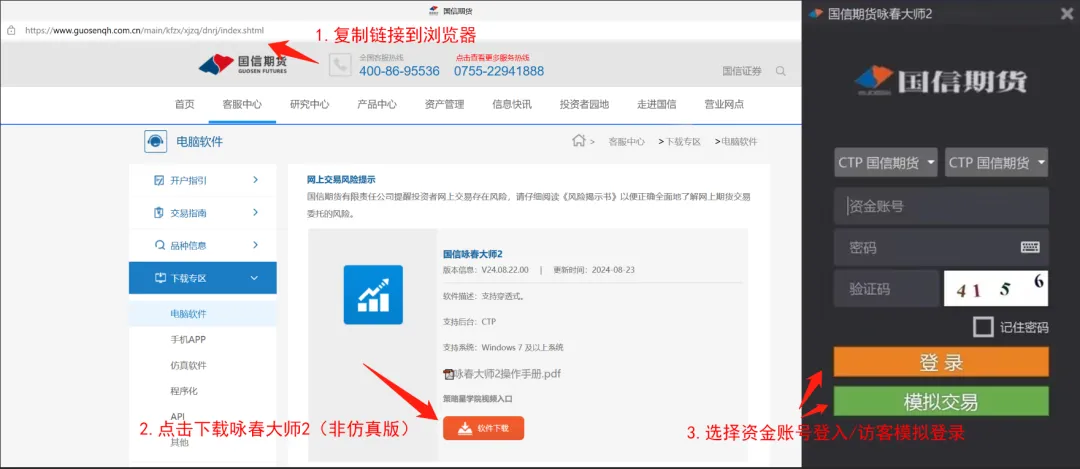Click the 国信期货 logo in the login window
1080x469 pixels.
coord(940,80)
